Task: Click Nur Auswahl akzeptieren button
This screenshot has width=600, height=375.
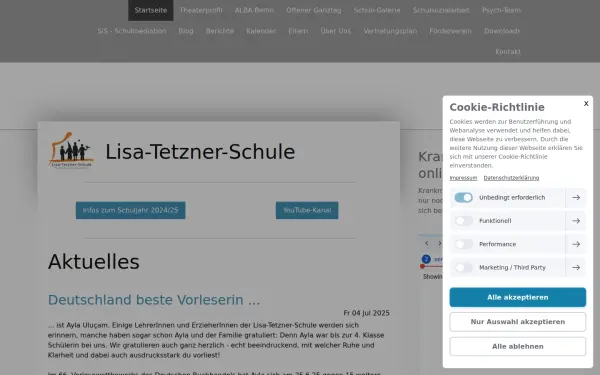Action: (517, 322)
